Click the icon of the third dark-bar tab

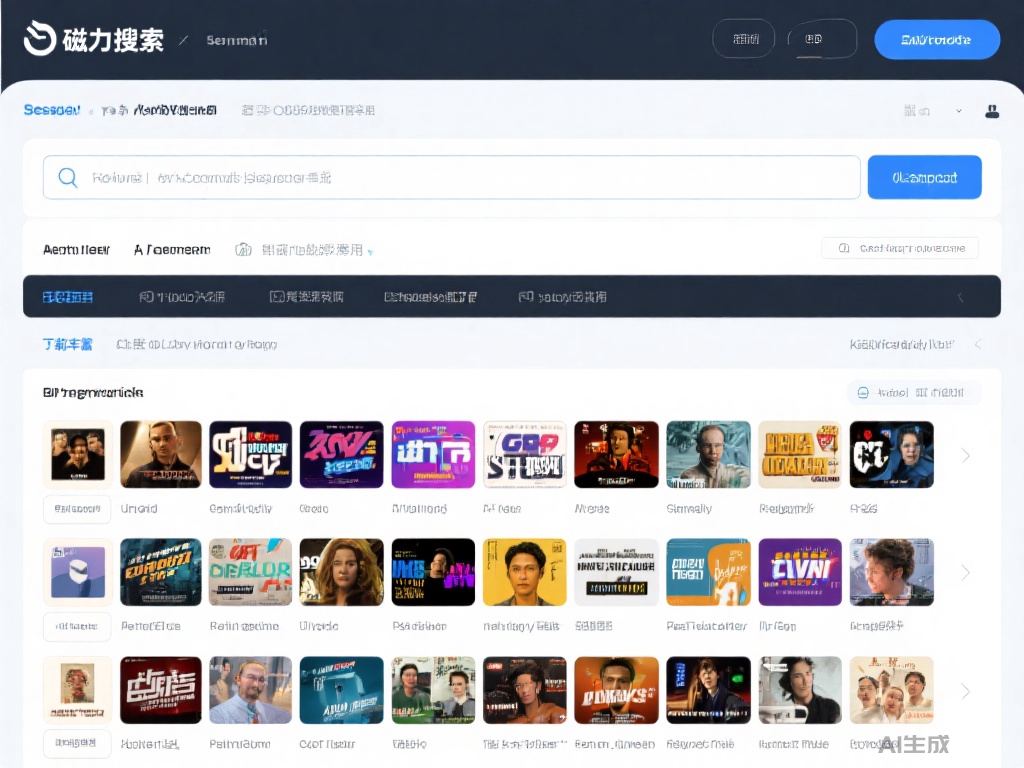(276, 296)
